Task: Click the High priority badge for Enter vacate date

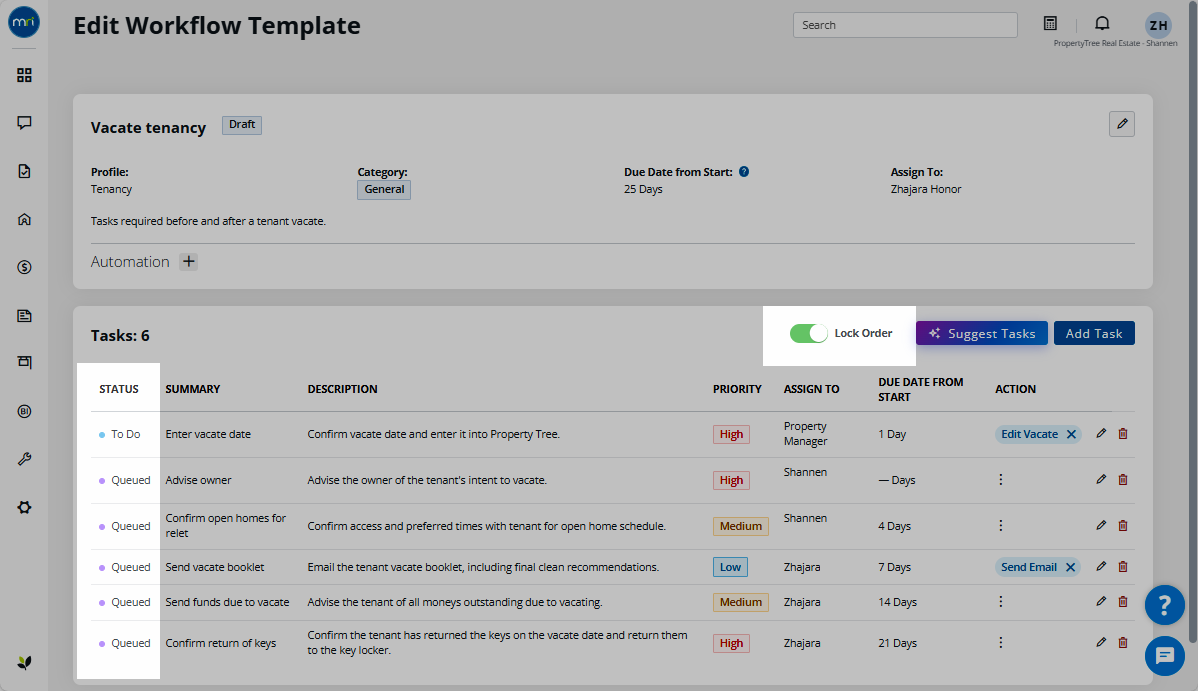Action: (731, 434)
